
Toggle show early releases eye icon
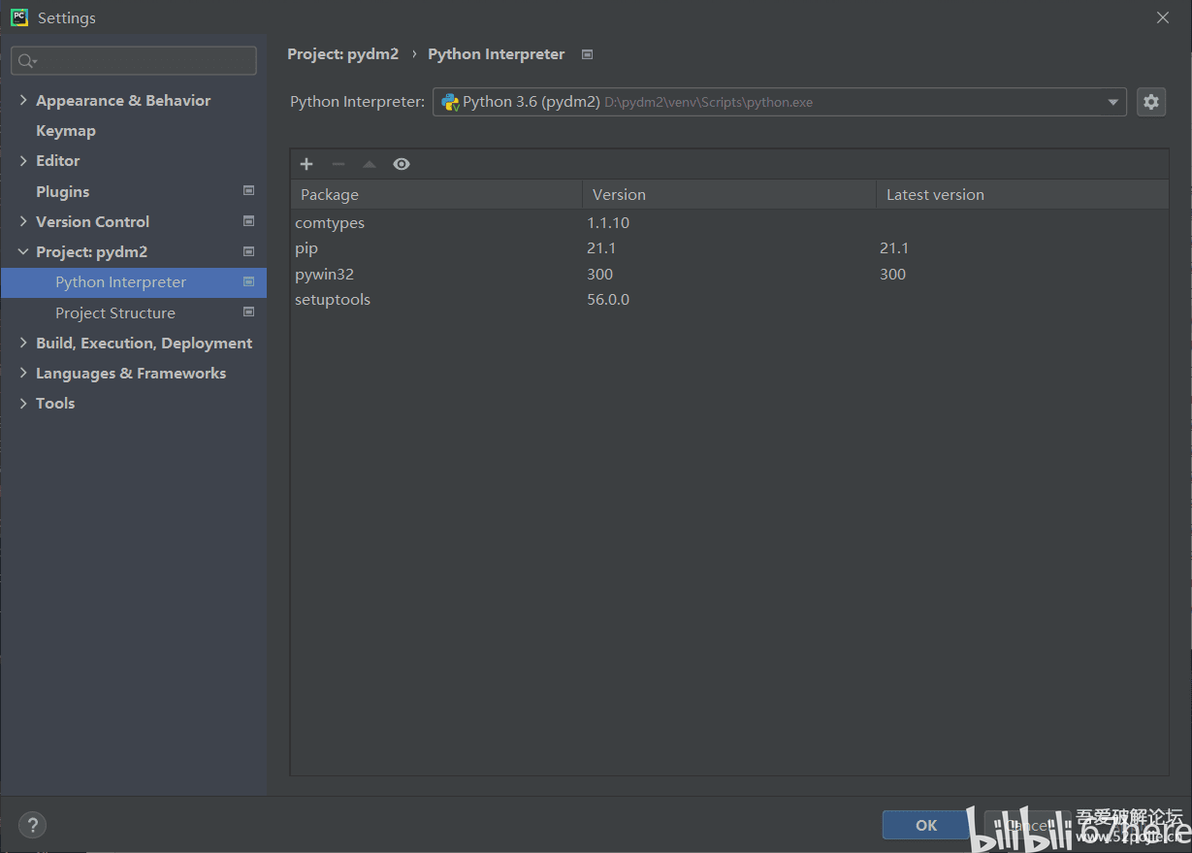(401, 164)
